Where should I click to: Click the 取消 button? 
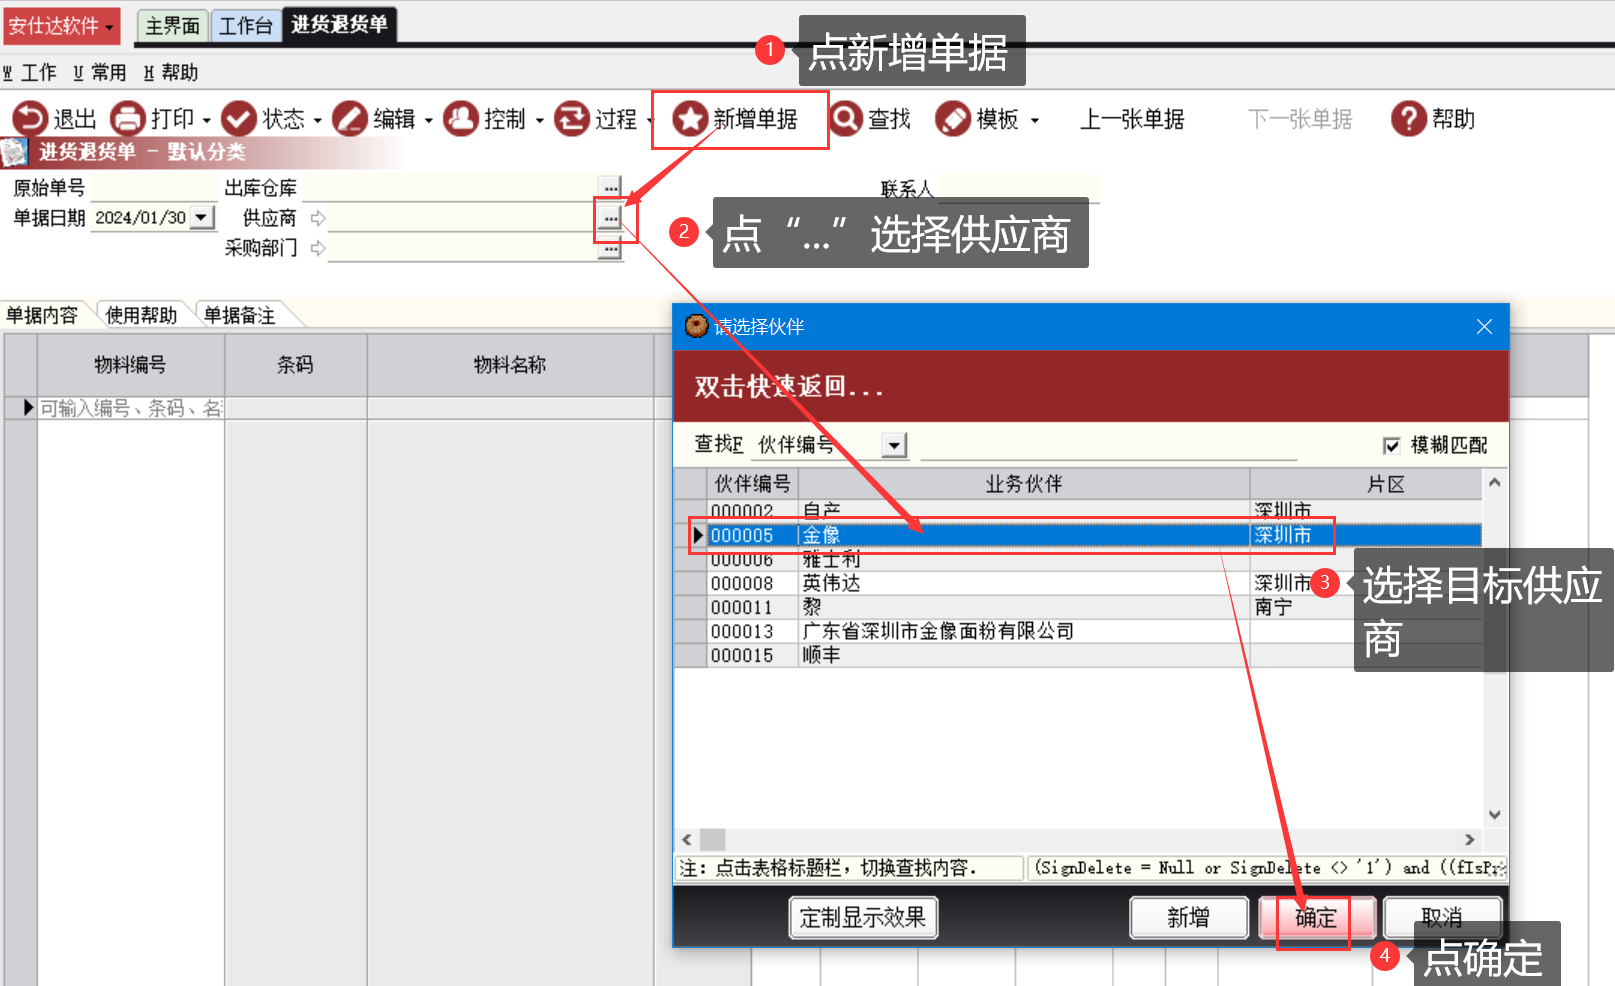[x=1442, y=918]
